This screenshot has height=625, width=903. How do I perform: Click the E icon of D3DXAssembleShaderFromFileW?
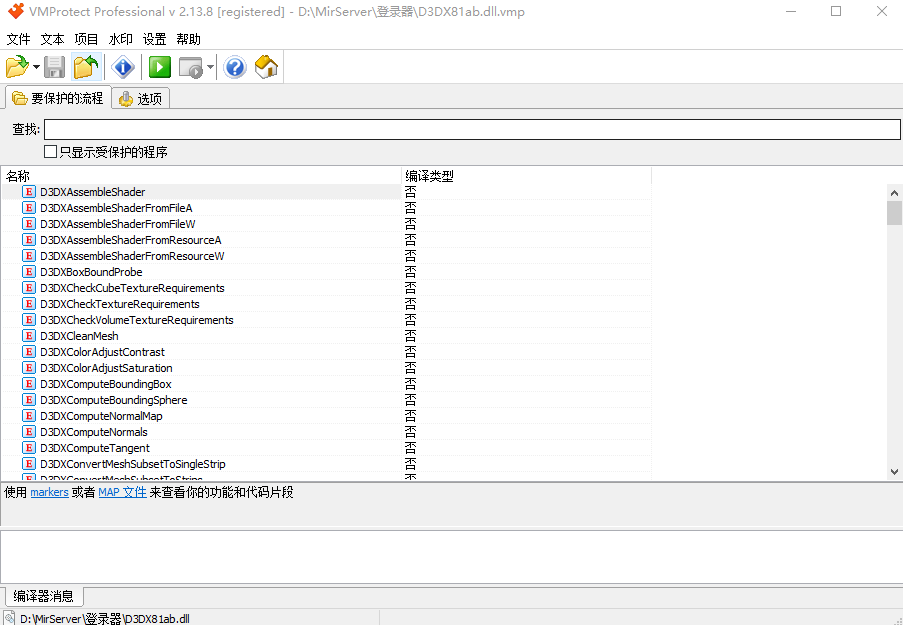29,224
